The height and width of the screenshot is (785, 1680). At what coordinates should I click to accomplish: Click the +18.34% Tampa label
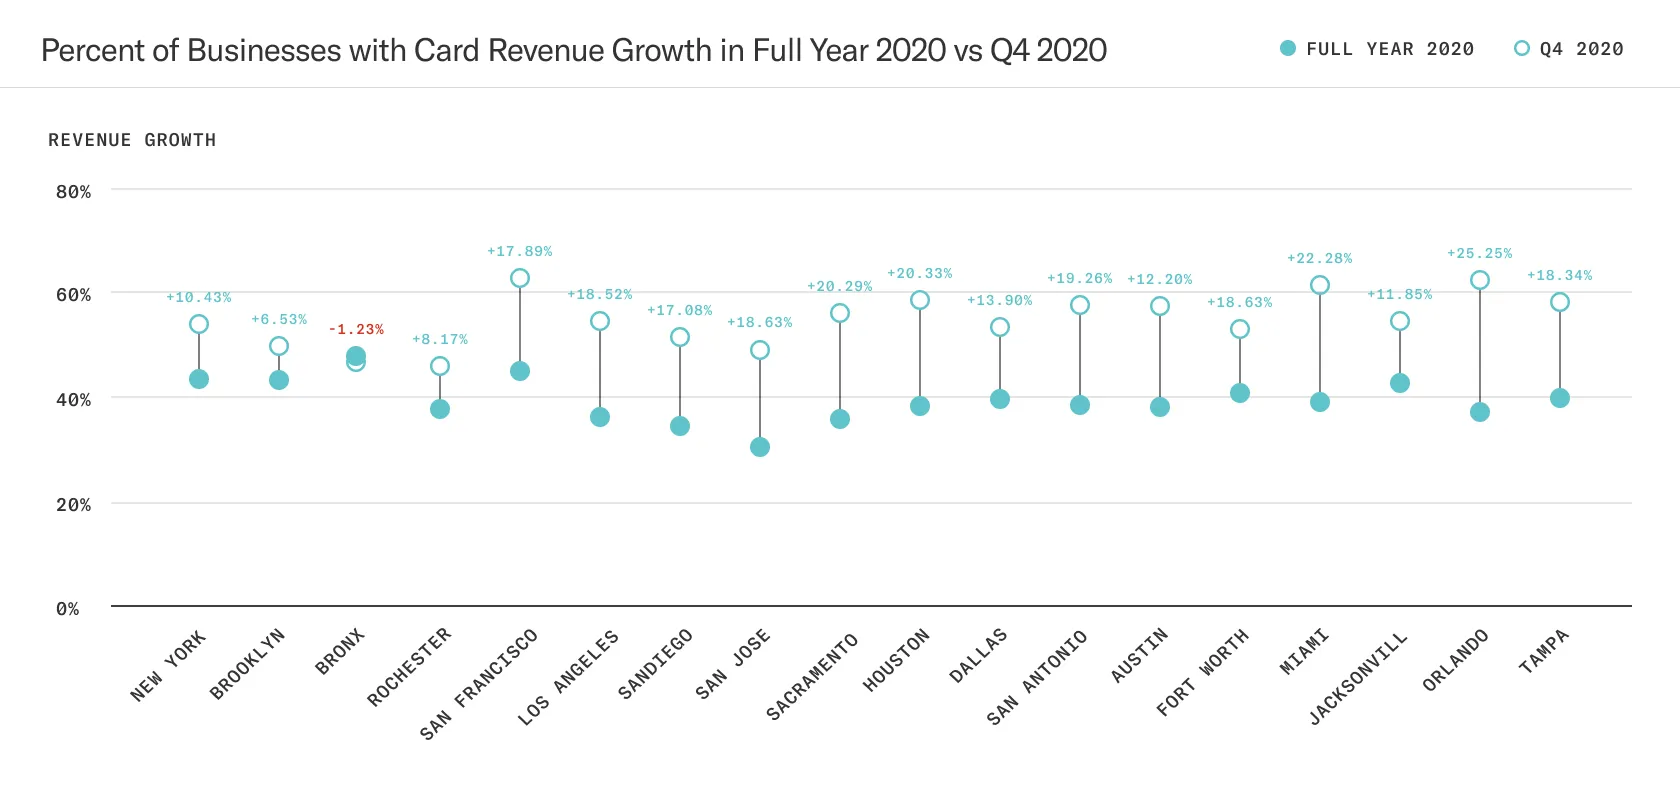click(x=1560, y=275)
